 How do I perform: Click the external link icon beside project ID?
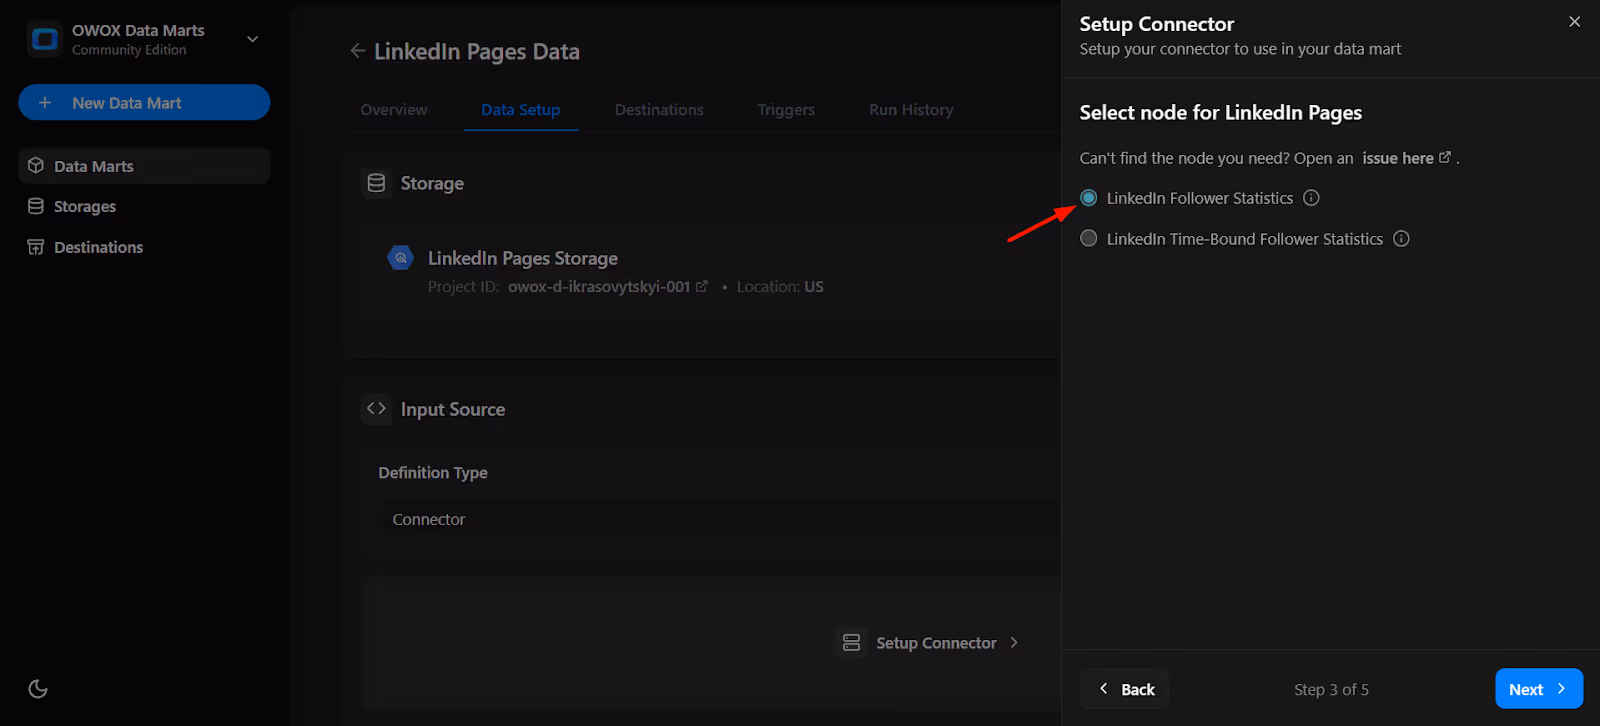702,286
